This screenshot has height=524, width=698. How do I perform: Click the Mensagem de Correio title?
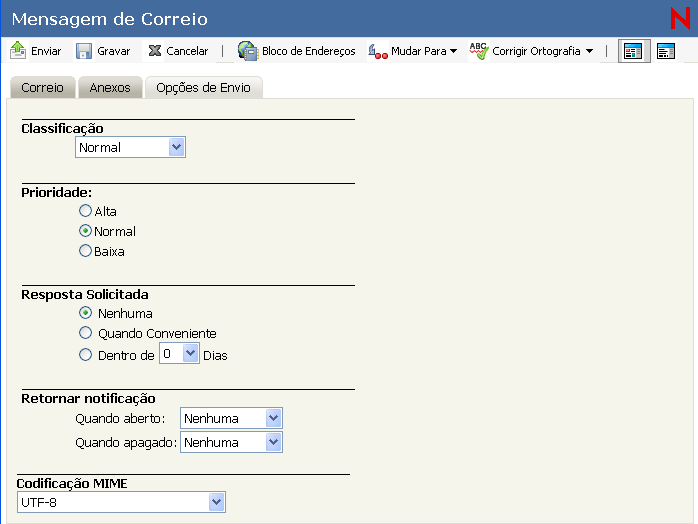(110, 19)
